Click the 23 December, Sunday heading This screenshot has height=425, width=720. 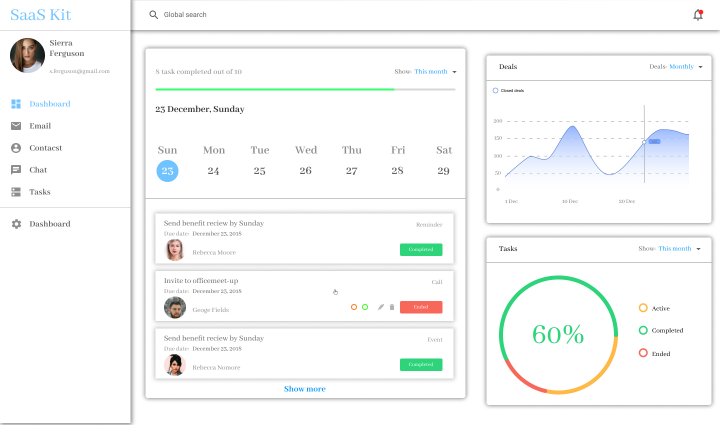pos(200,109)
